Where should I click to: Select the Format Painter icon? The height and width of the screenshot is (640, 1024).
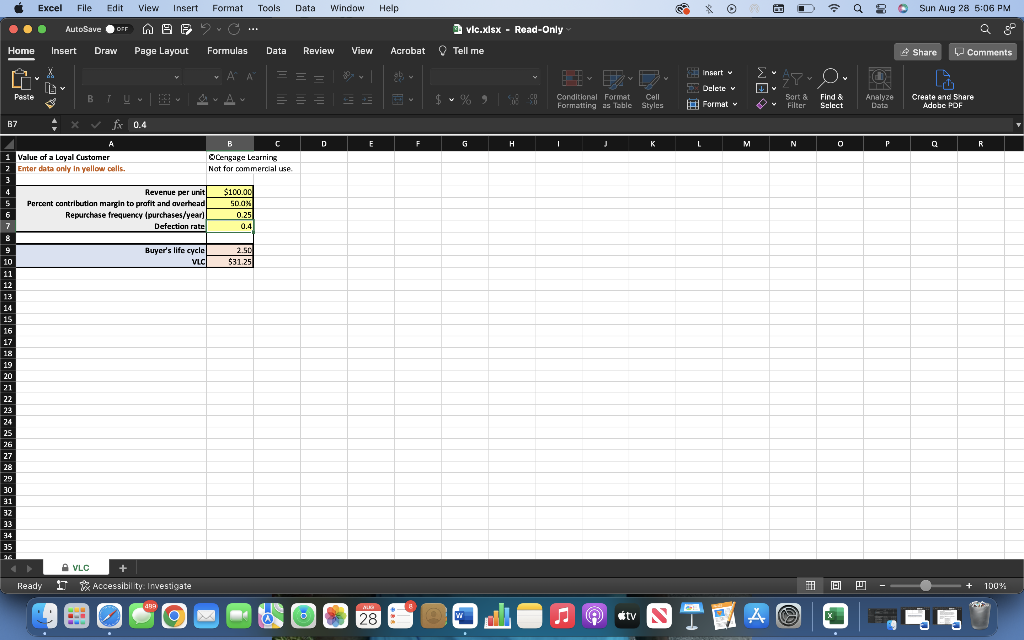[48, 104]
